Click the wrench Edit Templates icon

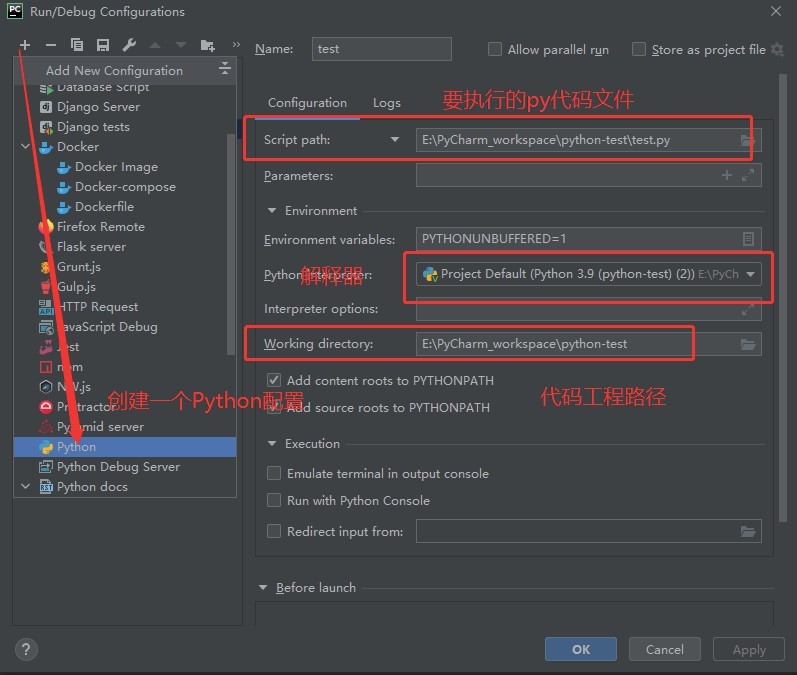point(129,45)
